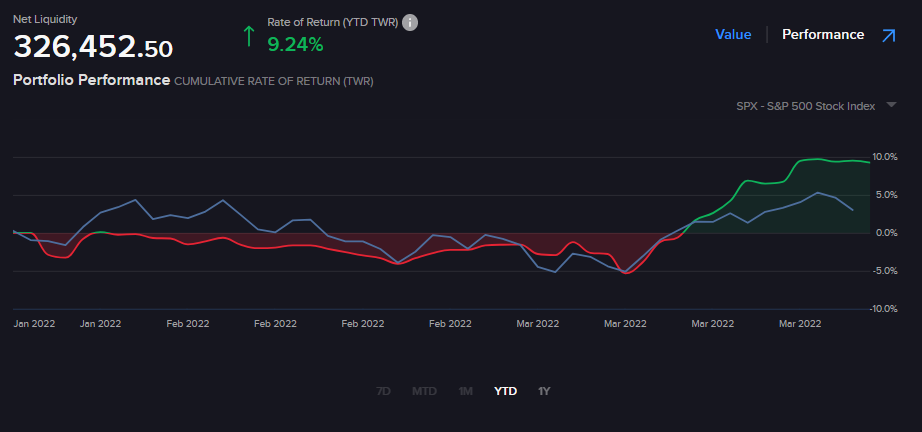Select the 1M time range
This screenshot has height=432, width=922.
tap(465, 391)
